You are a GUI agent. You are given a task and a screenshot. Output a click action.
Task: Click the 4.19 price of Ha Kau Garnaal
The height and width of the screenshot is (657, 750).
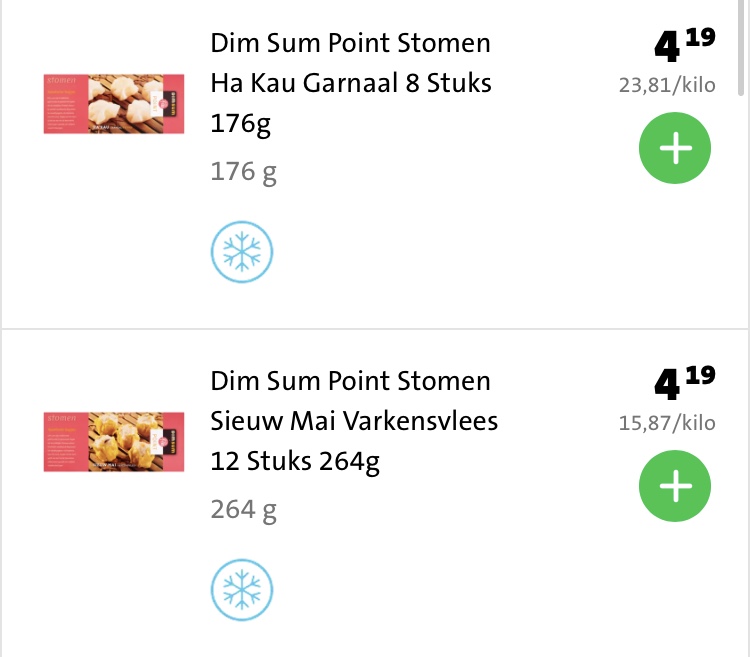tap(685, 45)
